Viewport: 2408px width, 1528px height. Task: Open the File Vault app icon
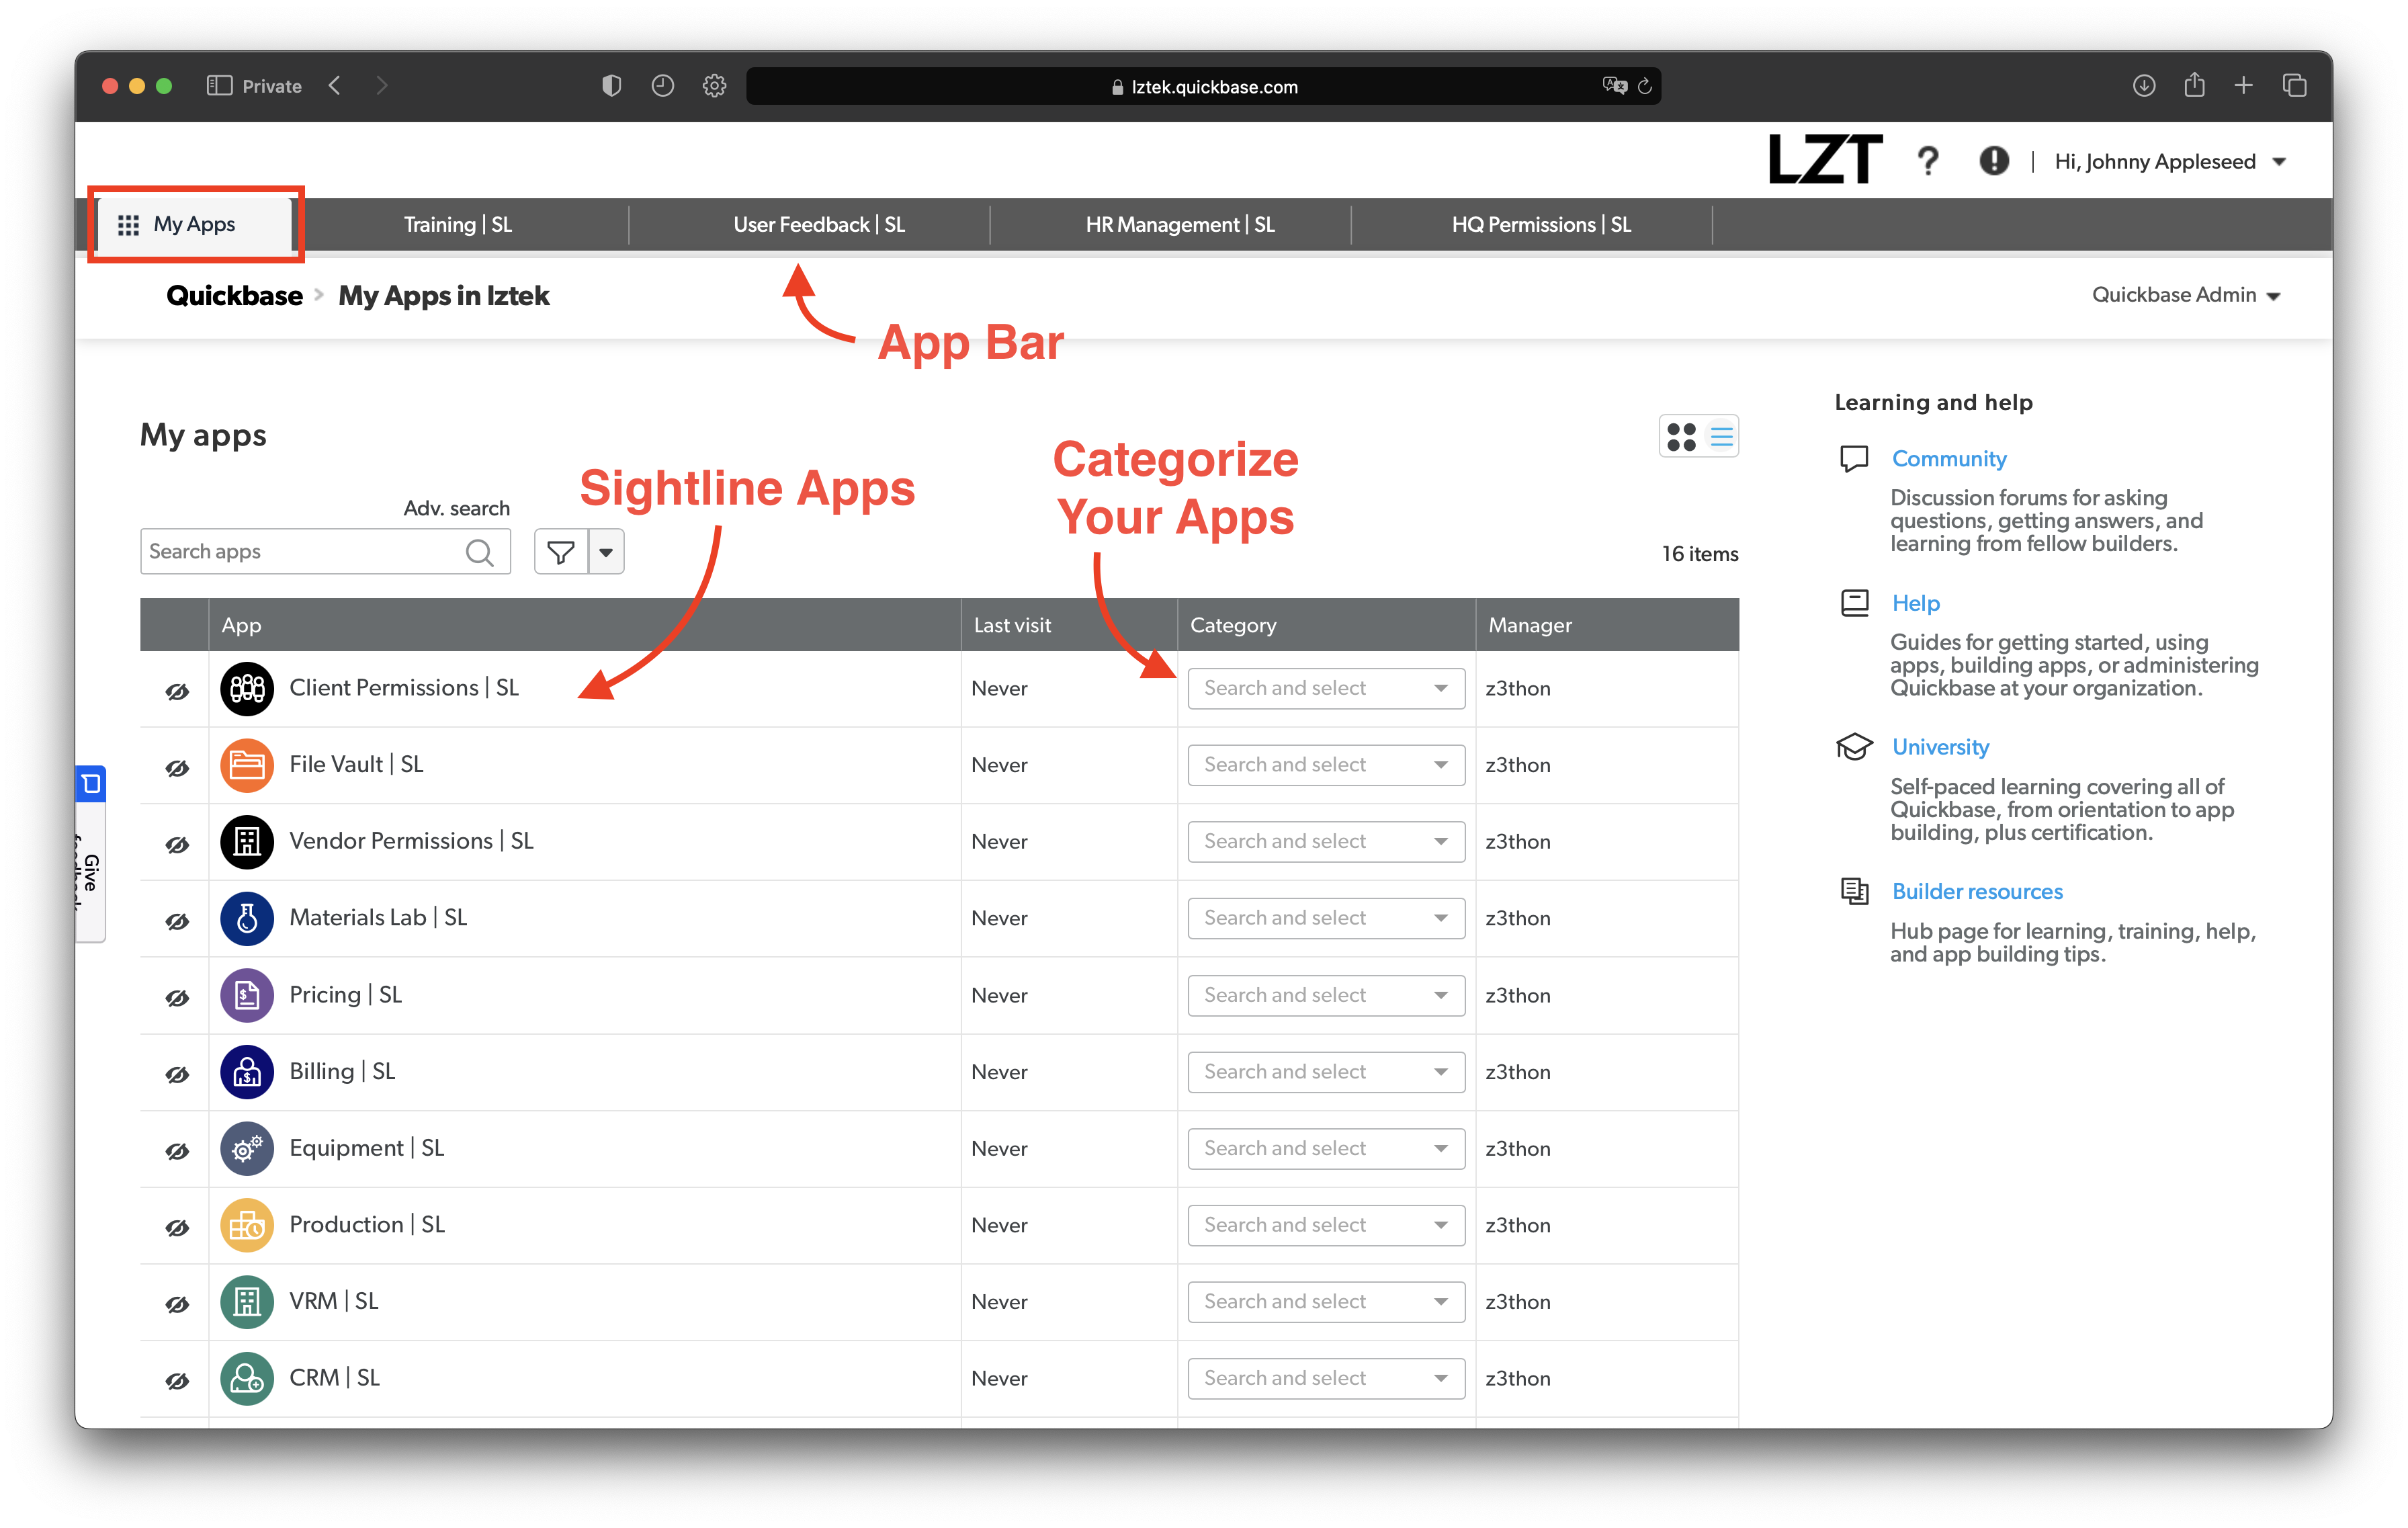tap(246, 765)
